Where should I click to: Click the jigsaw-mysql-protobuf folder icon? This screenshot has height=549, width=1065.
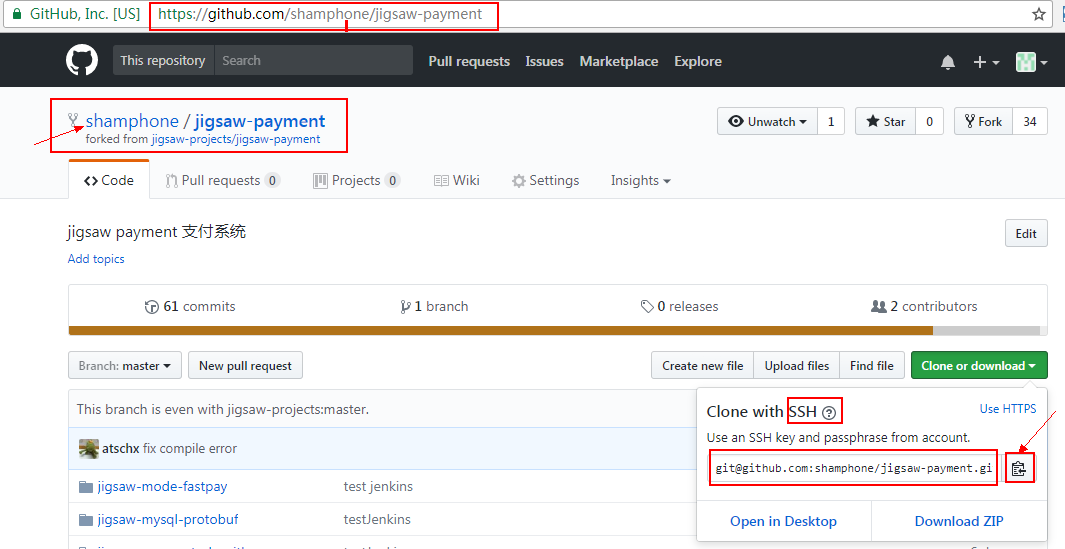pos(86,520)
